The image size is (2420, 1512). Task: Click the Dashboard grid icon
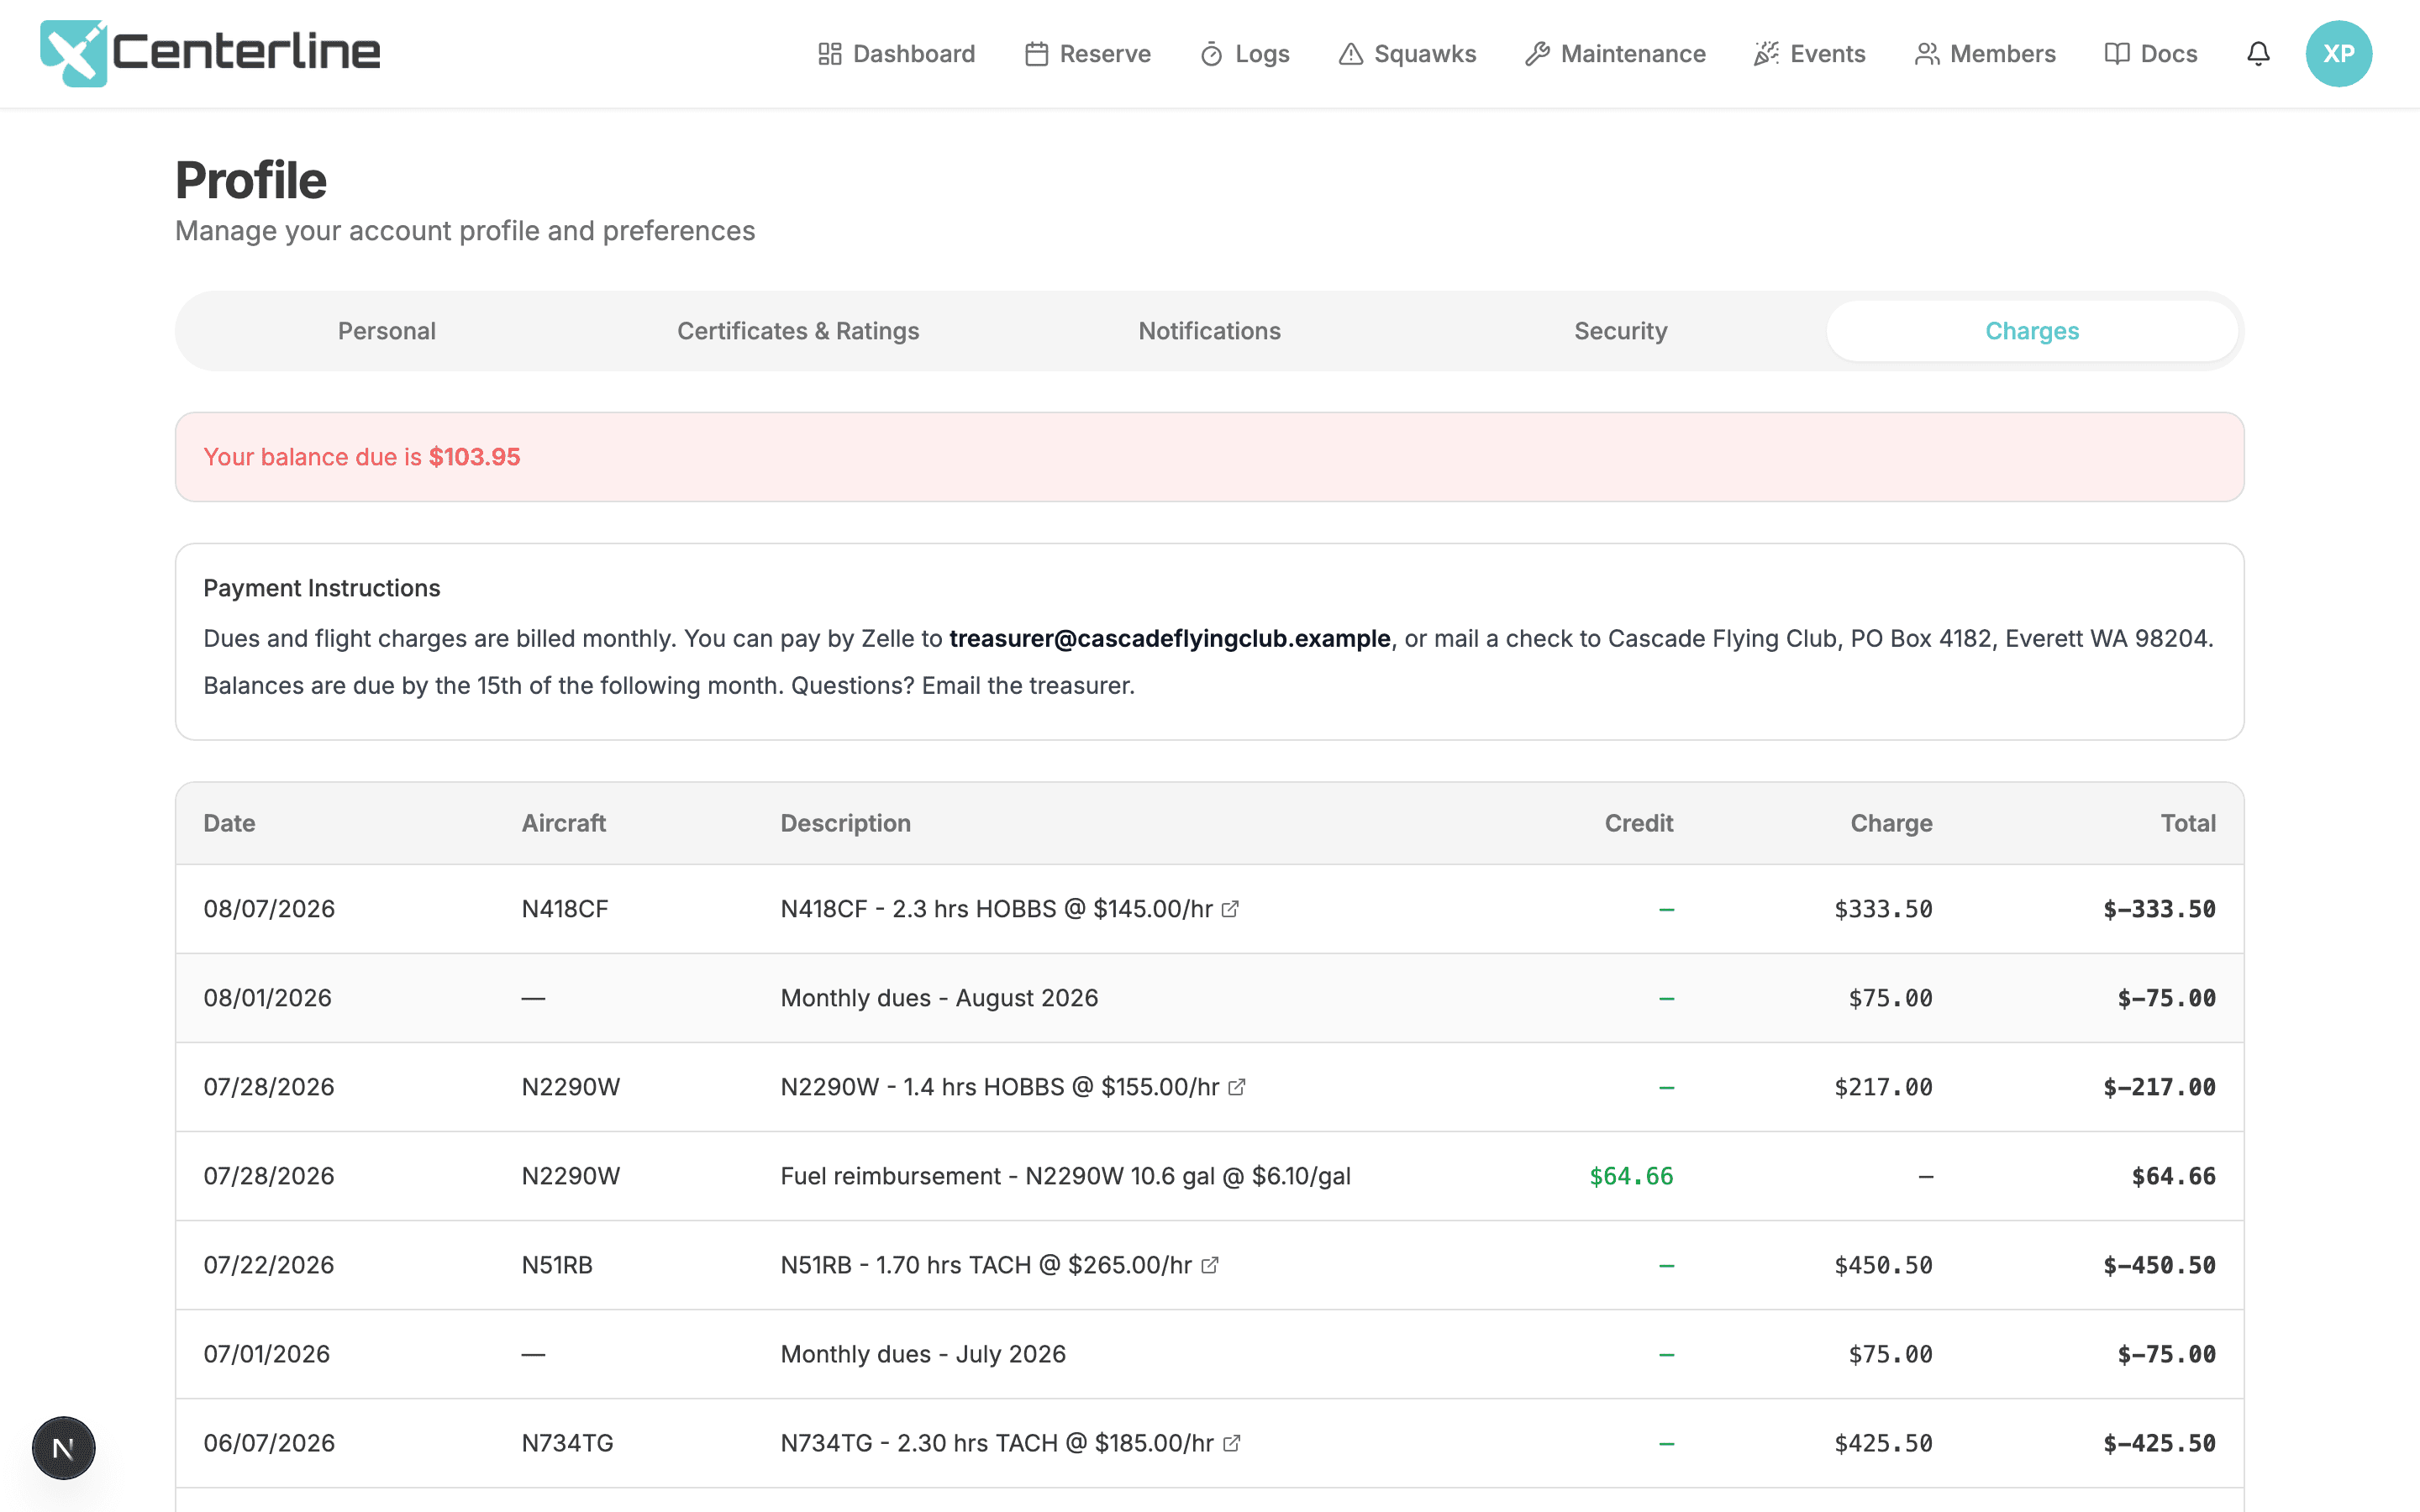point(829,54)
